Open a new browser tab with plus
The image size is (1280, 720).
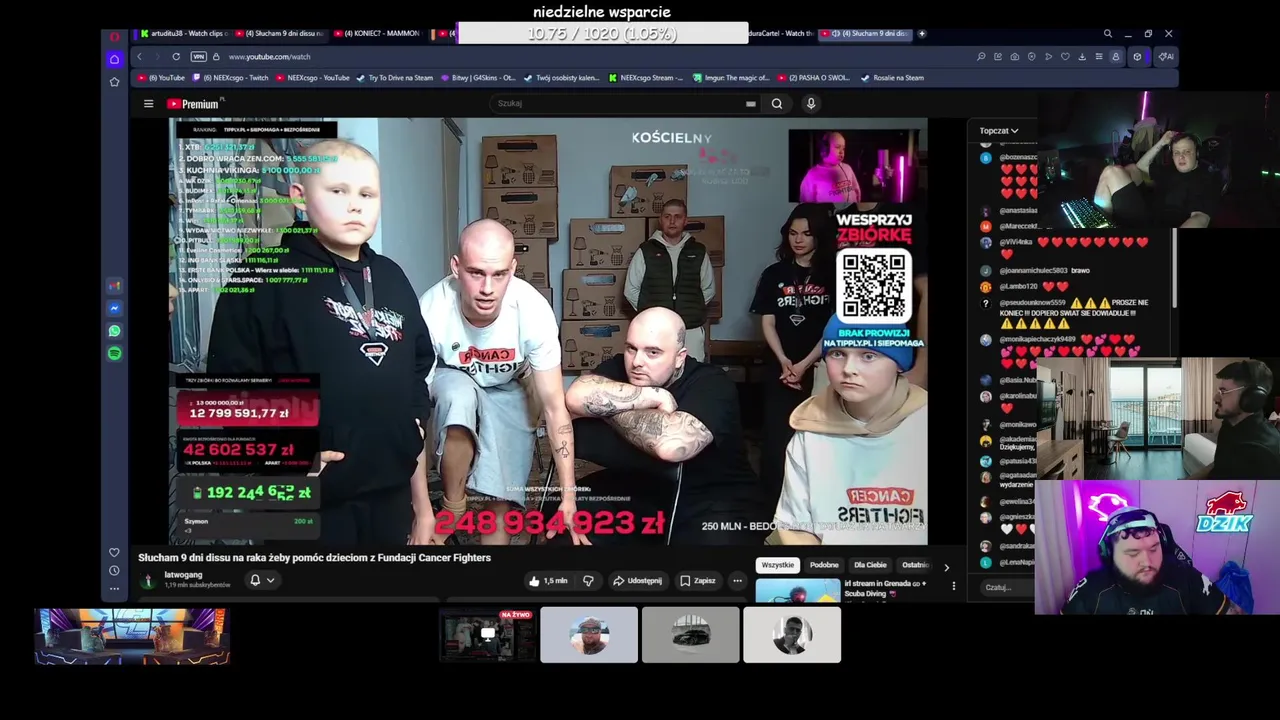[922, 34]
